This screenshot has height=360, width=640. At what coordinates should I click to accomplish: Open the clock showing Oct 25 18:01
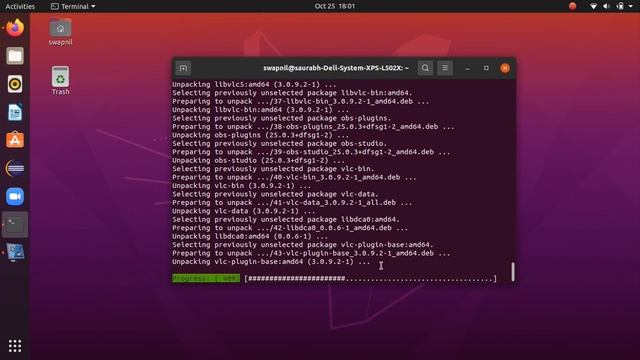click(335, 6)
